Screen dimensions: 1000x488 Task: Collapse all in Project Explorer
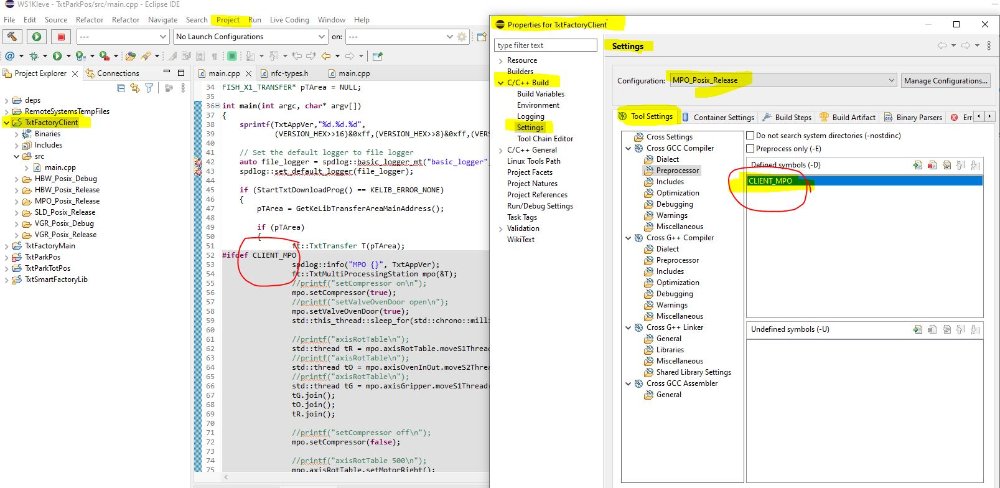121,88
